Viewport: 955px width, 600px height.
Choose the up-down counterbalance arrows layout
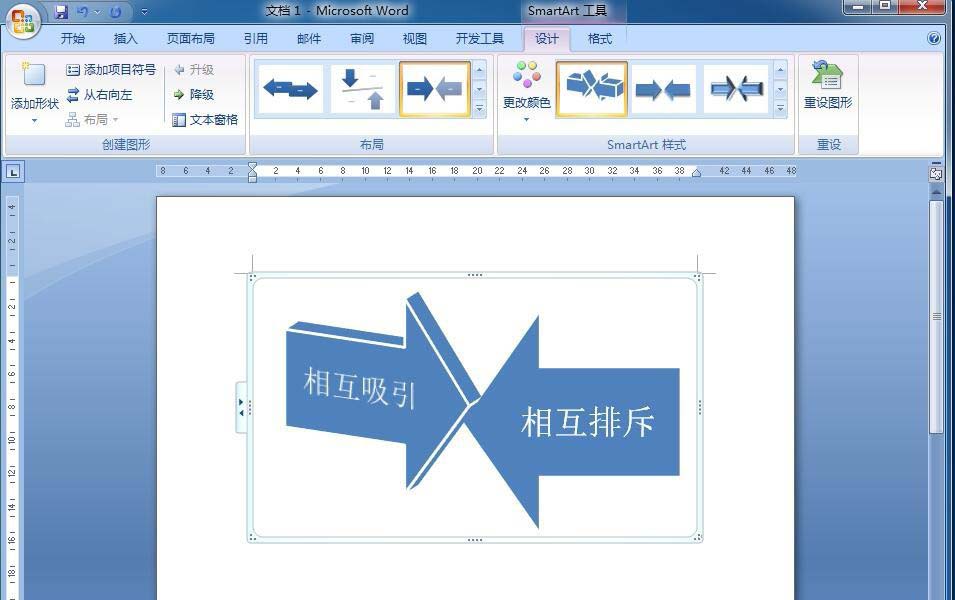pyautogui.click(x=362, y=89)
